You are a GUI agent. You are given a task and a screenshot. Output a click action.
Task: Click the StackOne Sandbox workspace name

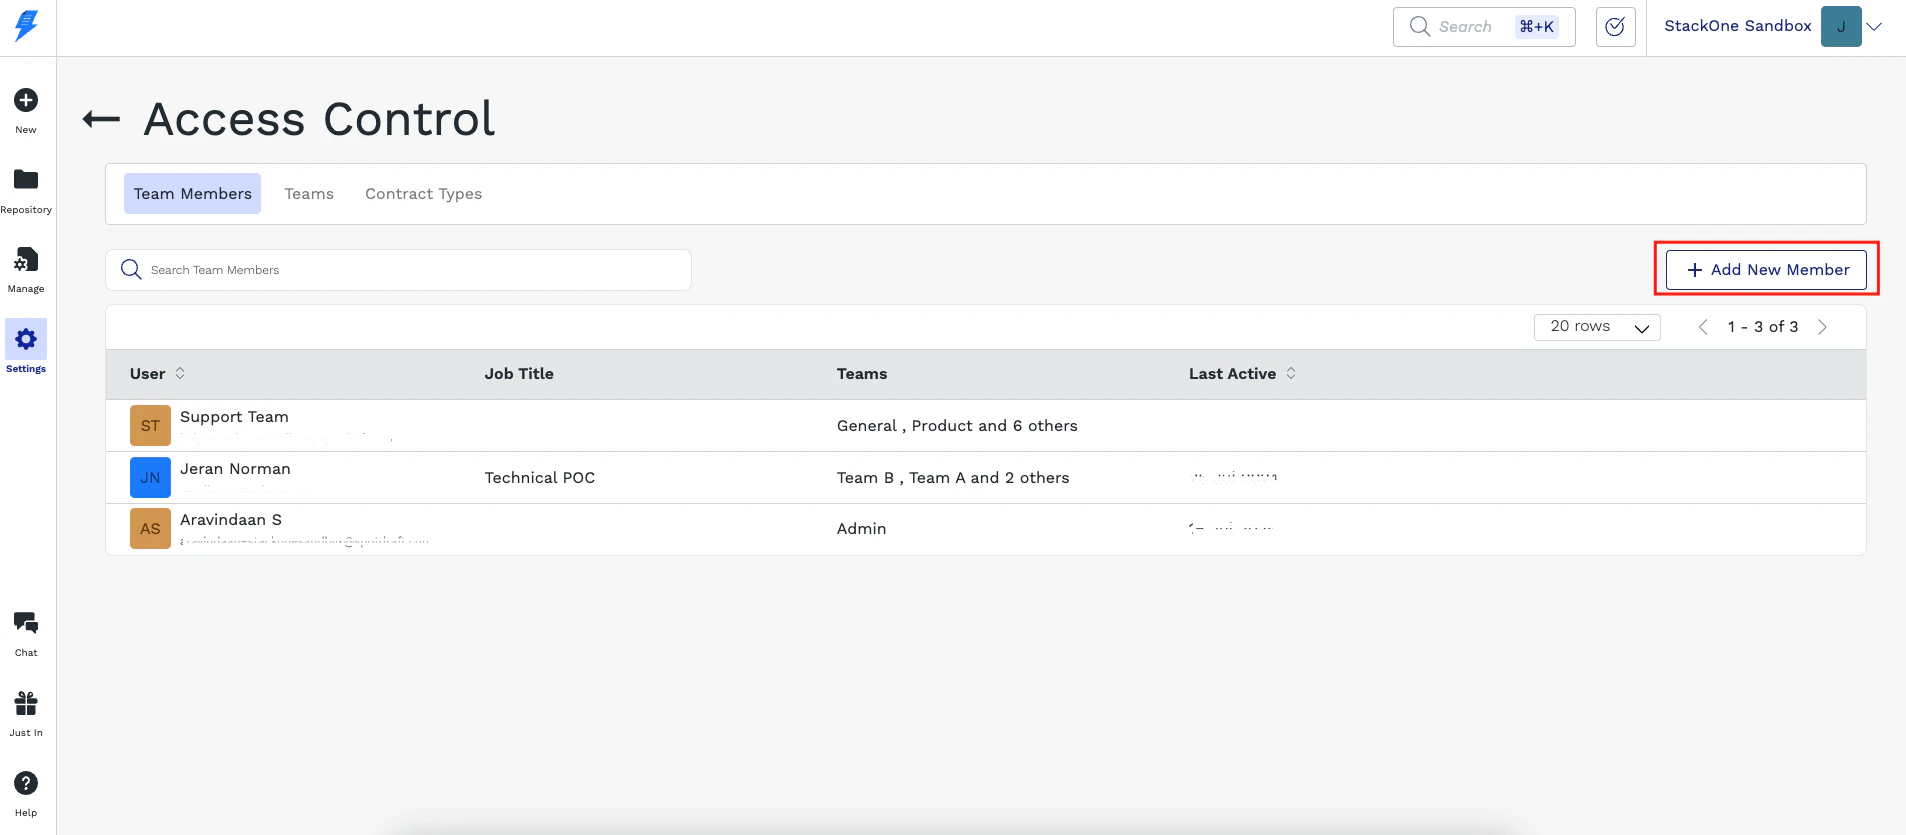click(x=1738, y=26)
